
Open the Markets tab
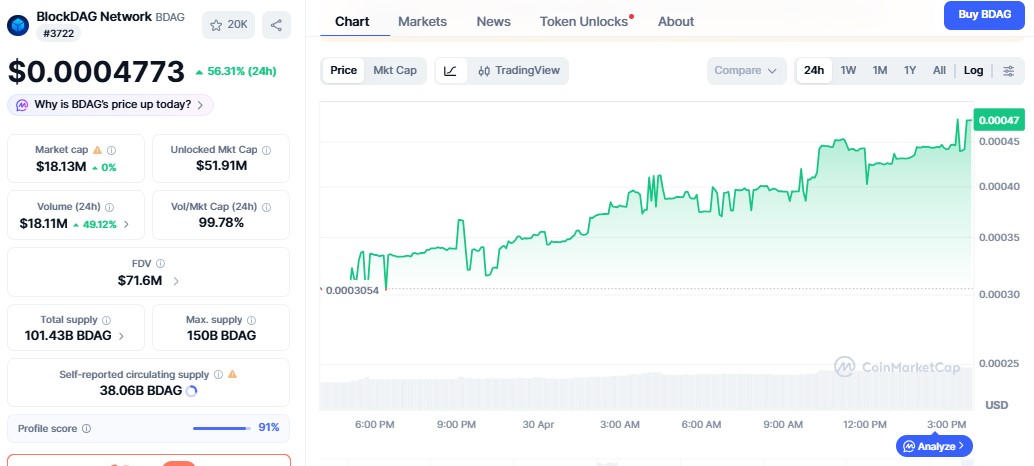click(x=423, y=22)
